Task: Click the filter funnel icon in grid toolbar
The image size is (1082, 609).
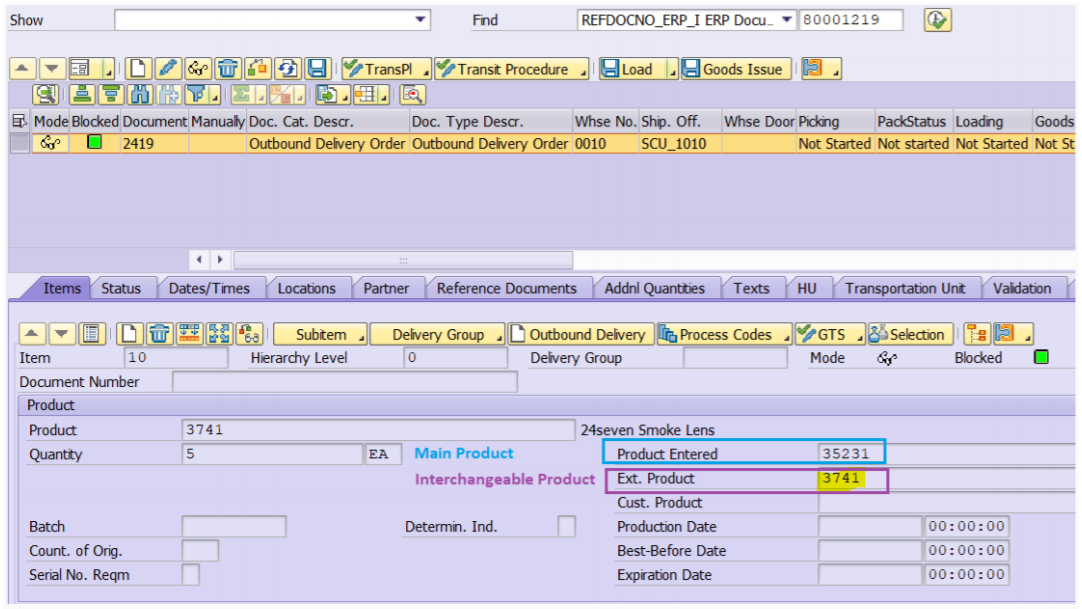Action: pyautogui.click(x=197, y=95)
